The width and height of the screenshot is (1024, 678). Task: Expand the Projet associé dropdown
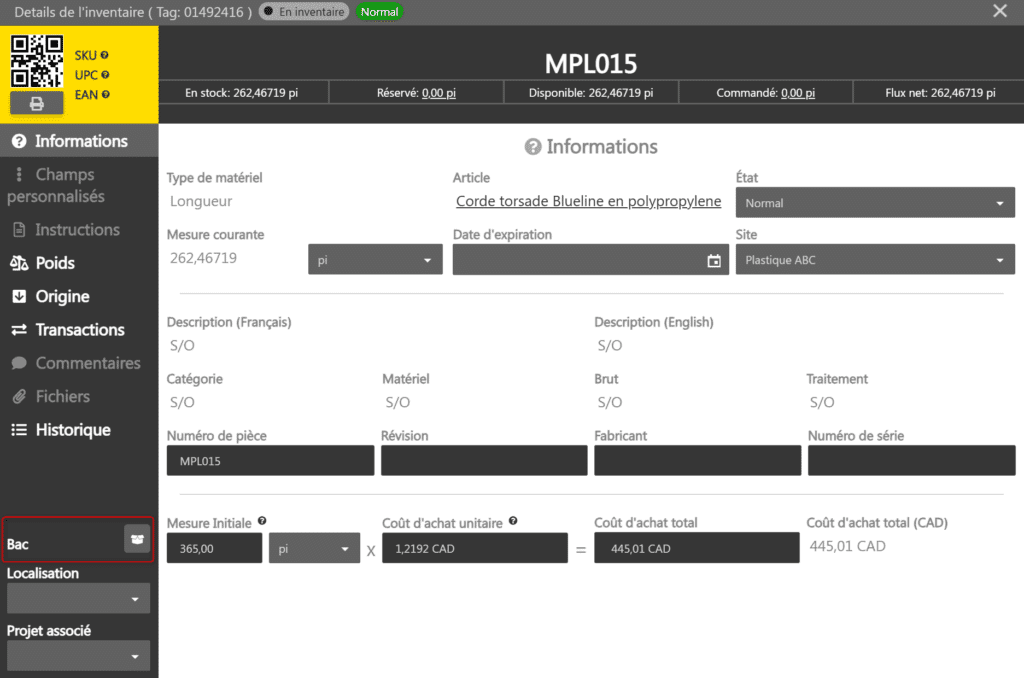78,656
